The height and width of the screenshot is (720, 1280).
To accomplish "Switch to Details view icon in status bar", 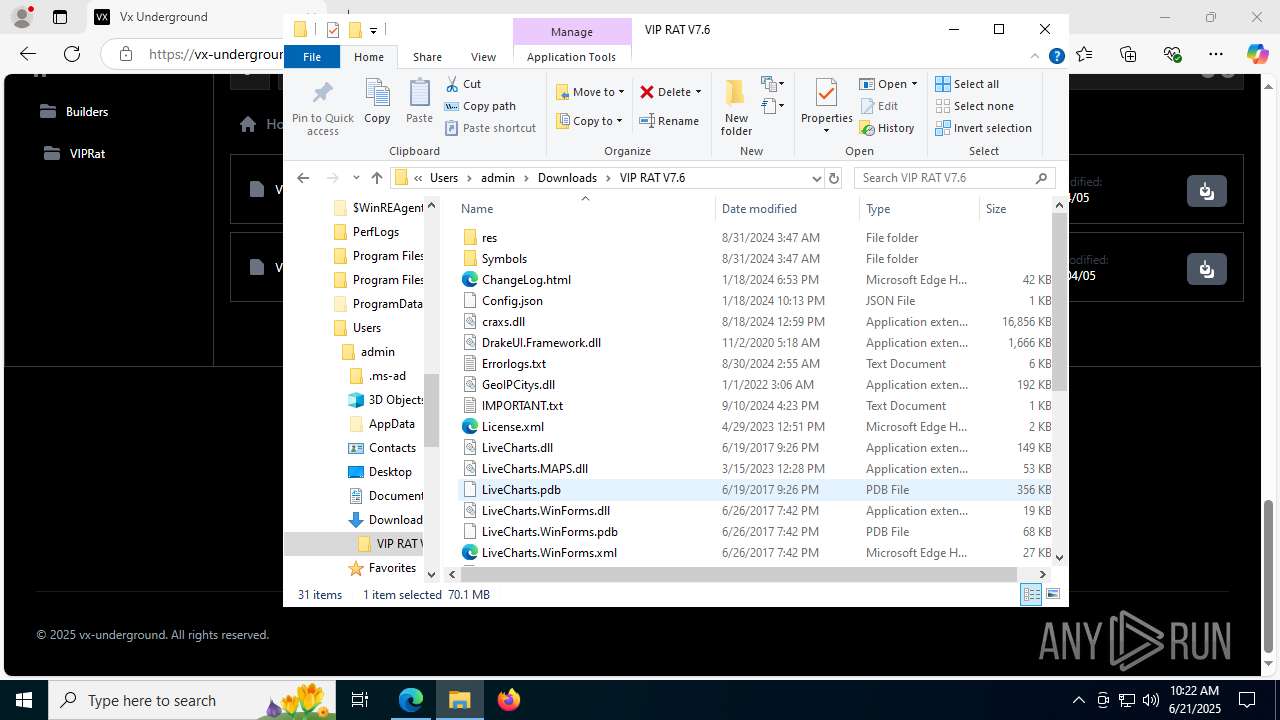I will point(1031,595).
